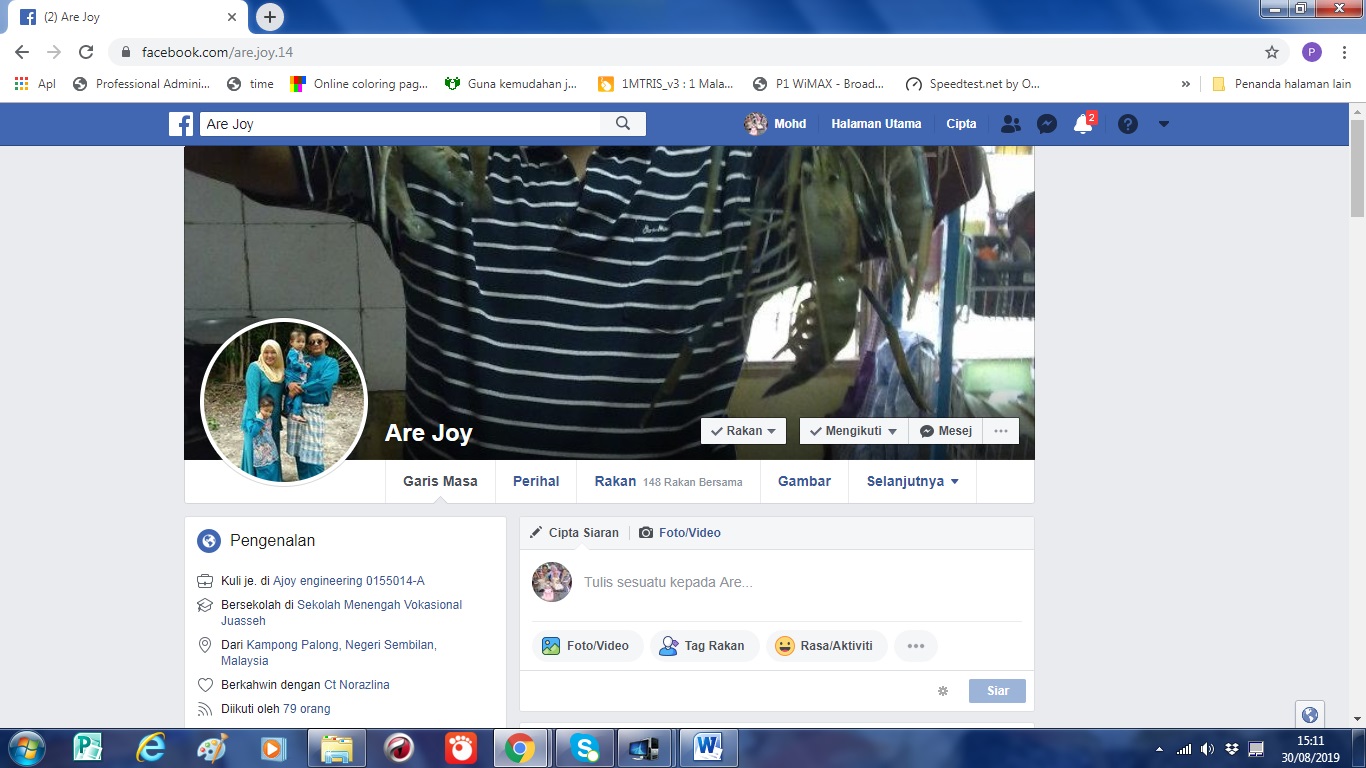Click the Mesej button
This screenshot has width=1366, height=768.
(x=945, y=431)
